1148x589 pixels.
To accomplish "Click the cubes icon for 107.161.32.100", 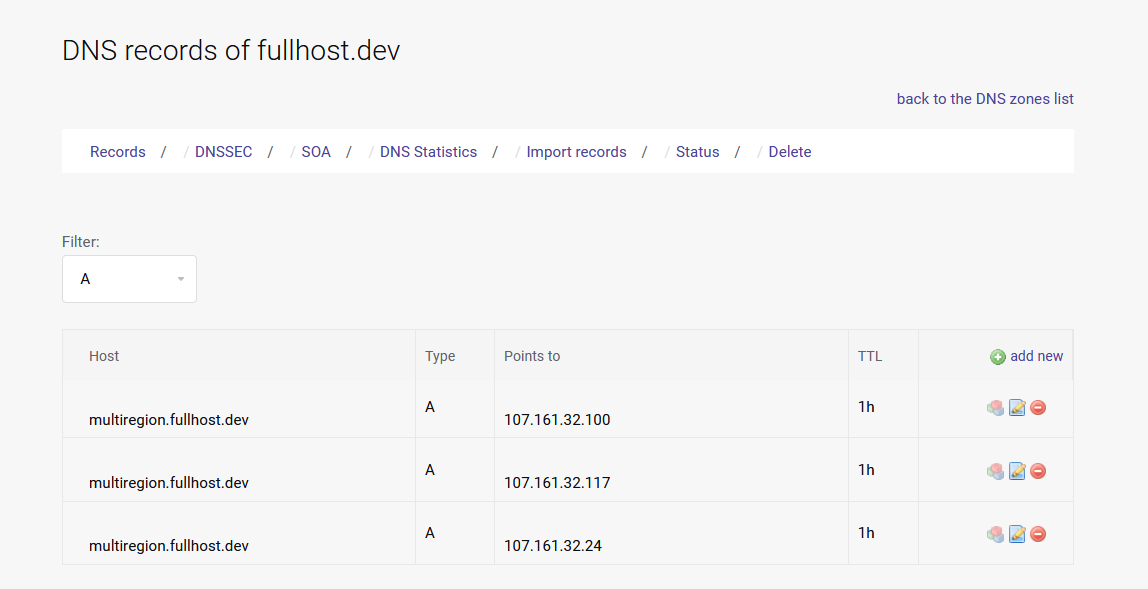I will [x=995, y=408].
